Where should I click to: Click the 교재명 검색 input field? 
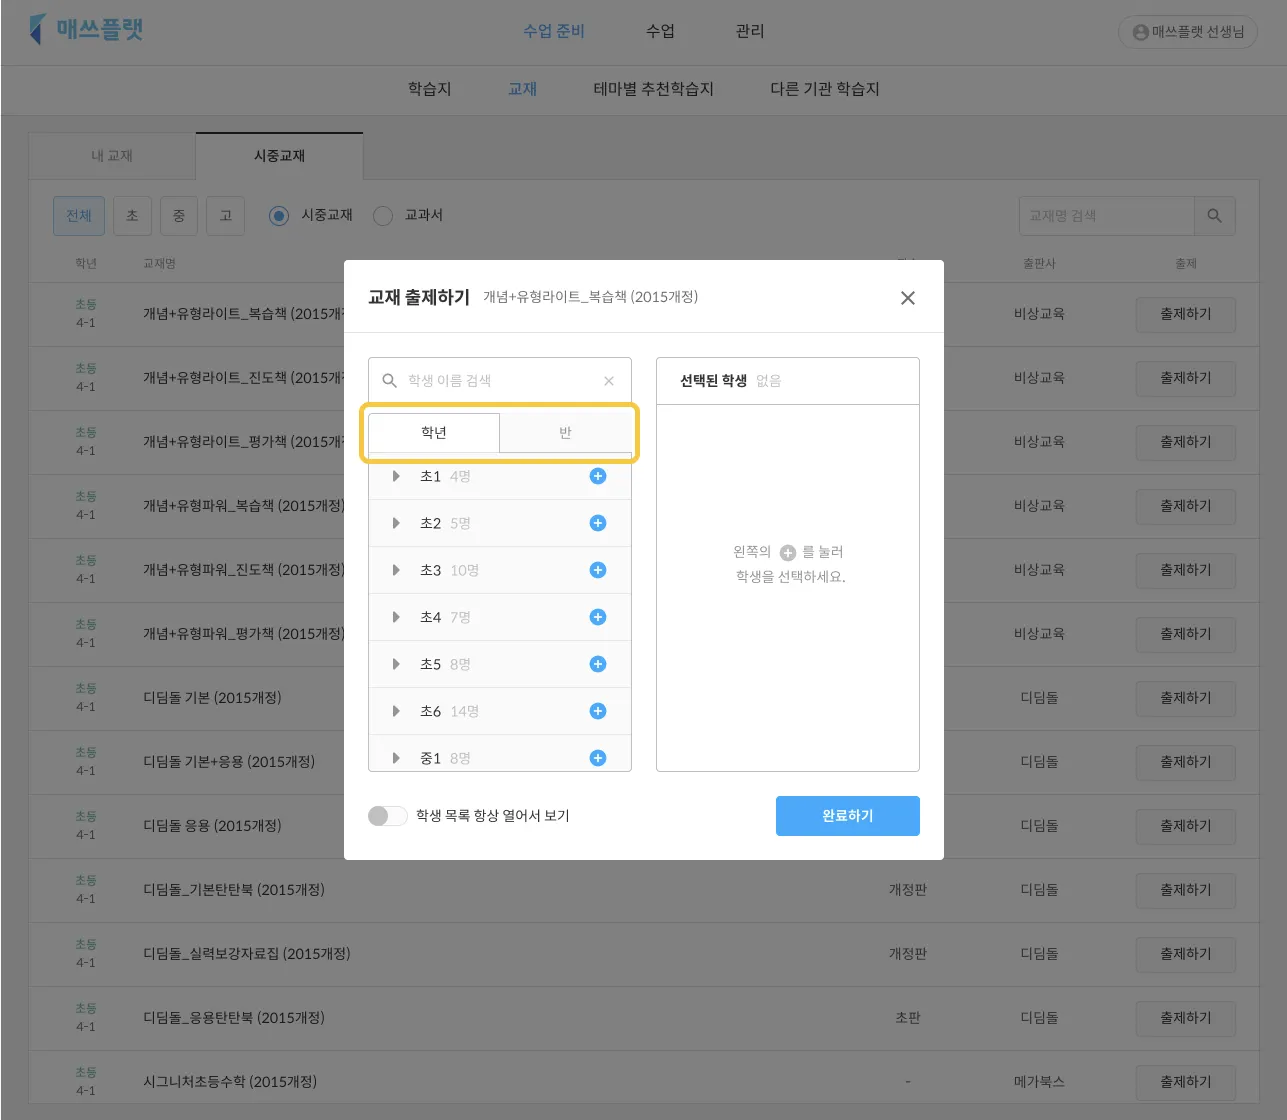pyautogui.click(x=1106, y=216)
